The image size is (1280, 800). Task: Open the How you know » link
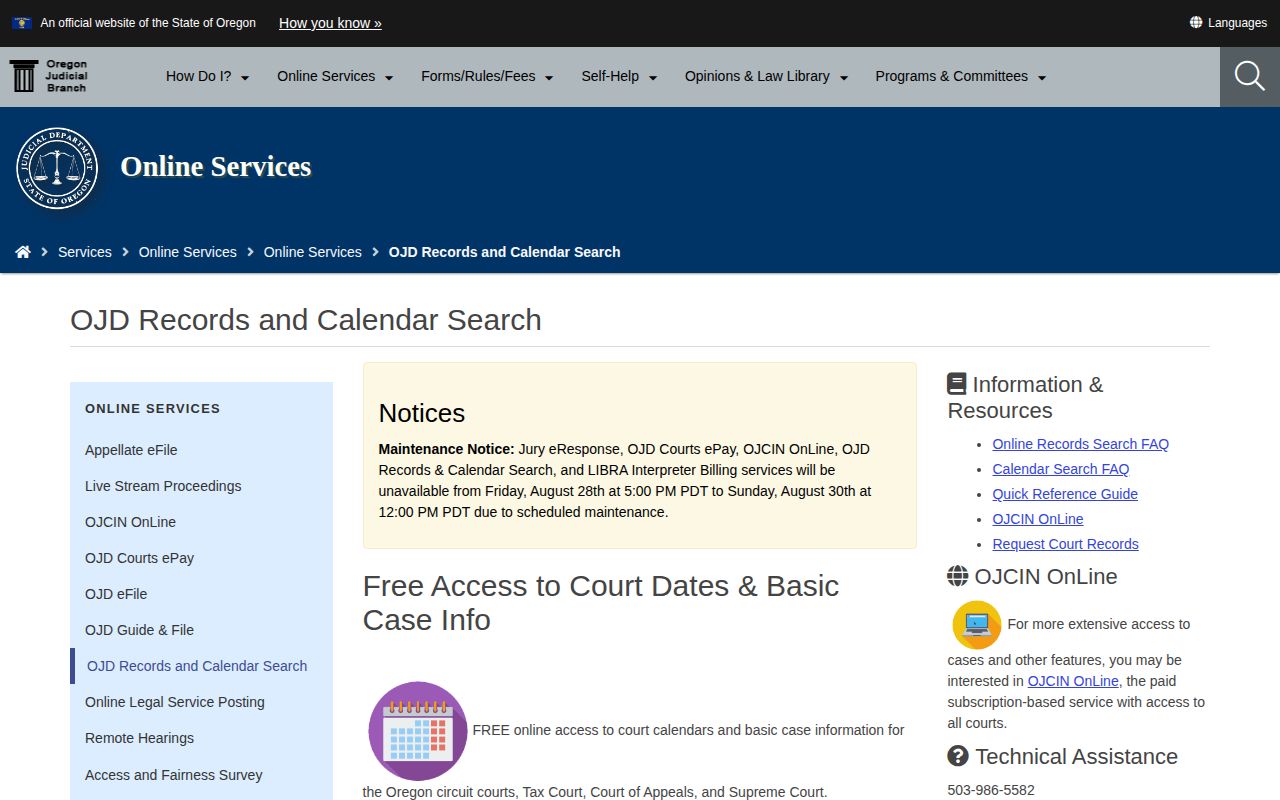pyautogui.click(x=330, y=22)
